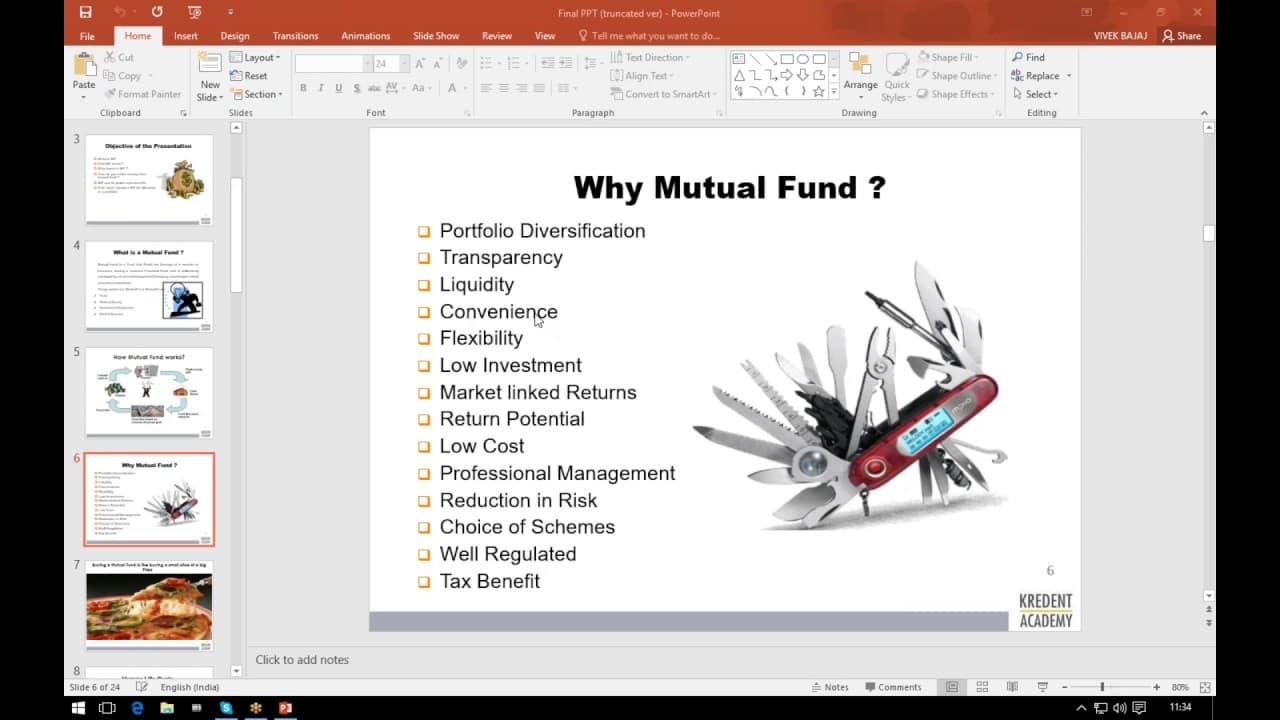Click the Save icon in title bar

tap(85, 12)
